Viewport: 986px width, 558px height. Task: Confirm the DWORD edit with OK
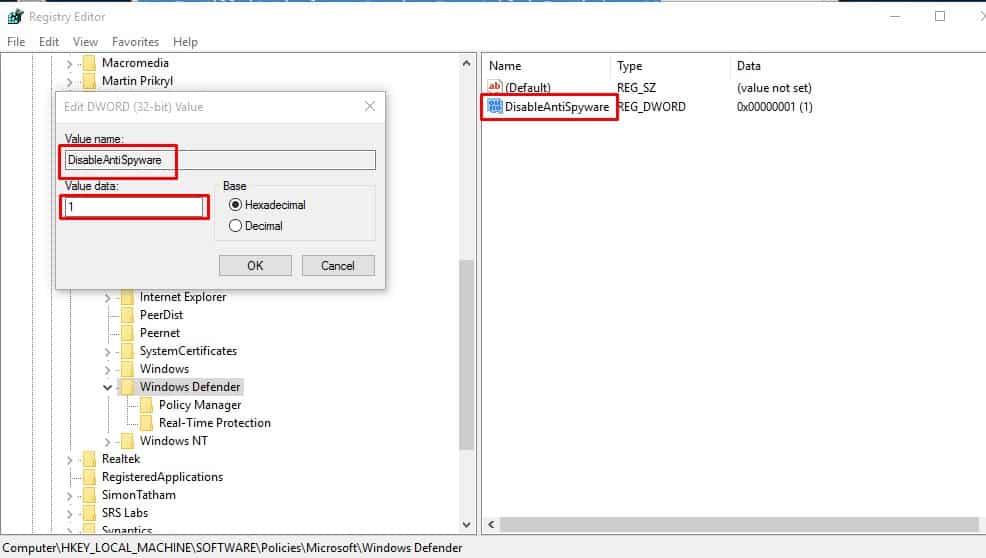[x=255, y=265]
